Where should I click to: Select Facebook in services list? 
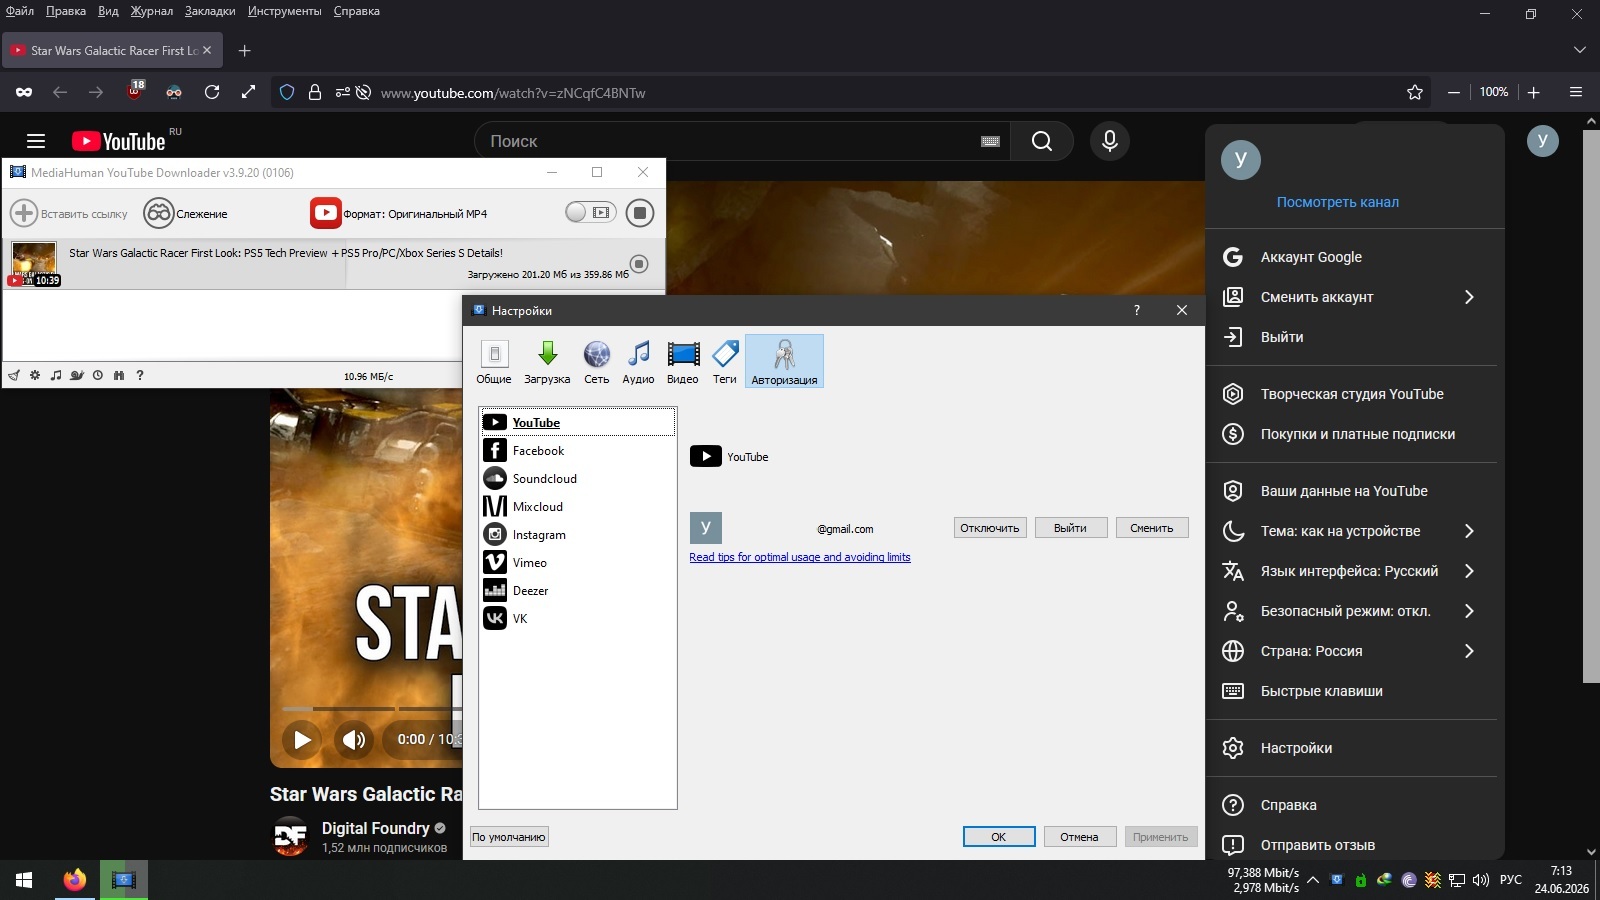tap(578, 451)
